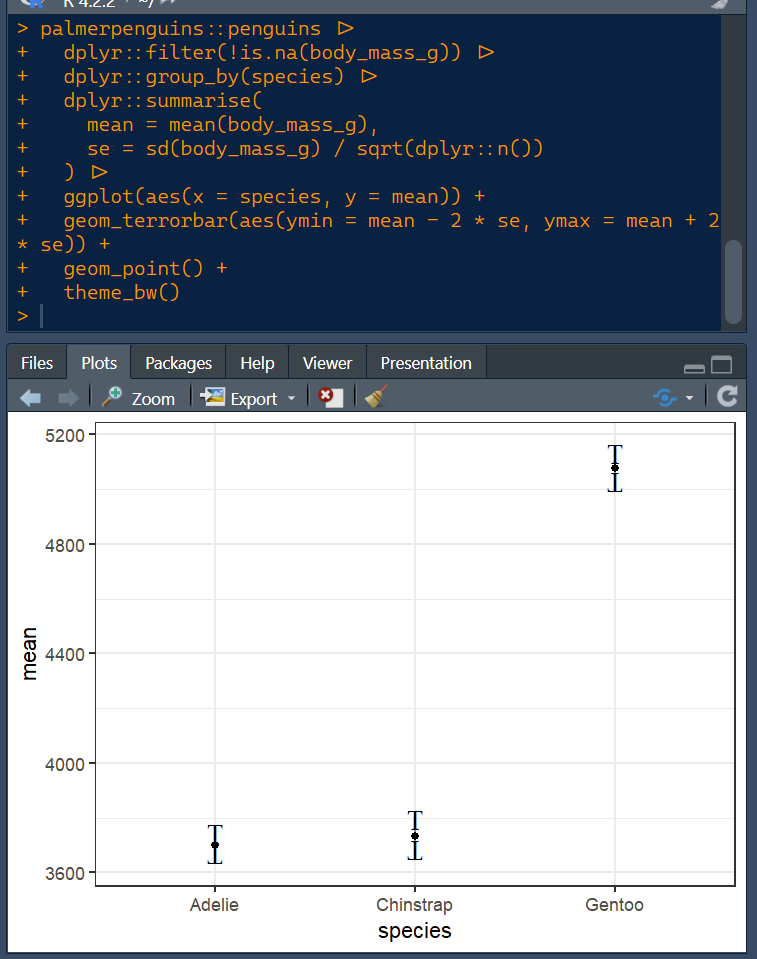Screen dimensions: 757x959
Task: Go to the next plot with forward arrow
Action: (68, 398)
